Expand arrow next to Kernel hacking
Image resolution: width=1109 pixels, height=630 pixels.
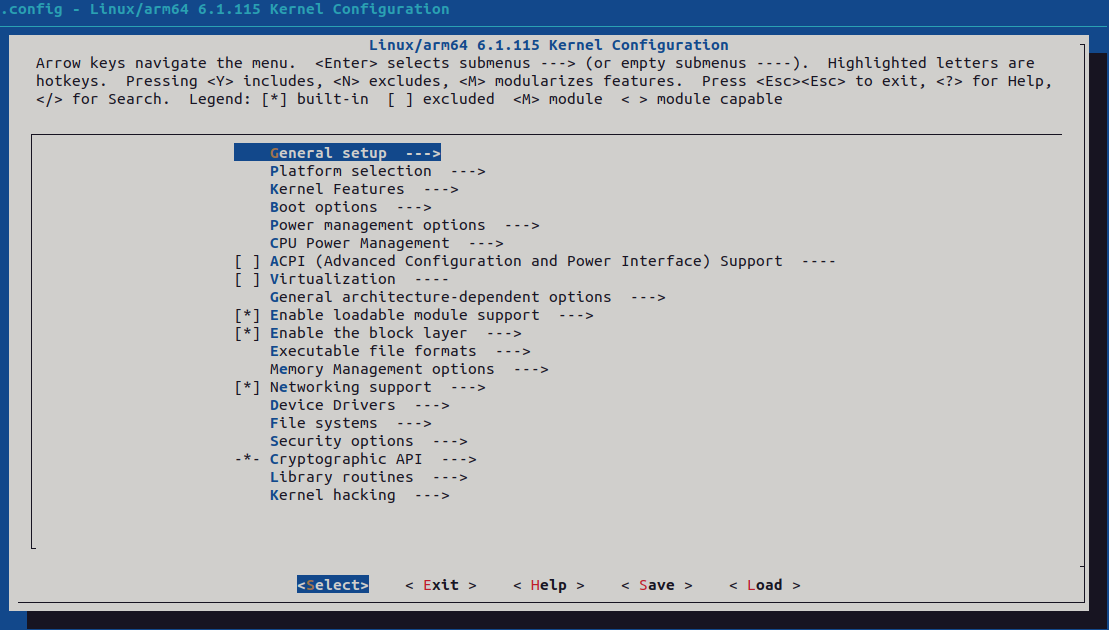point(432,496)
